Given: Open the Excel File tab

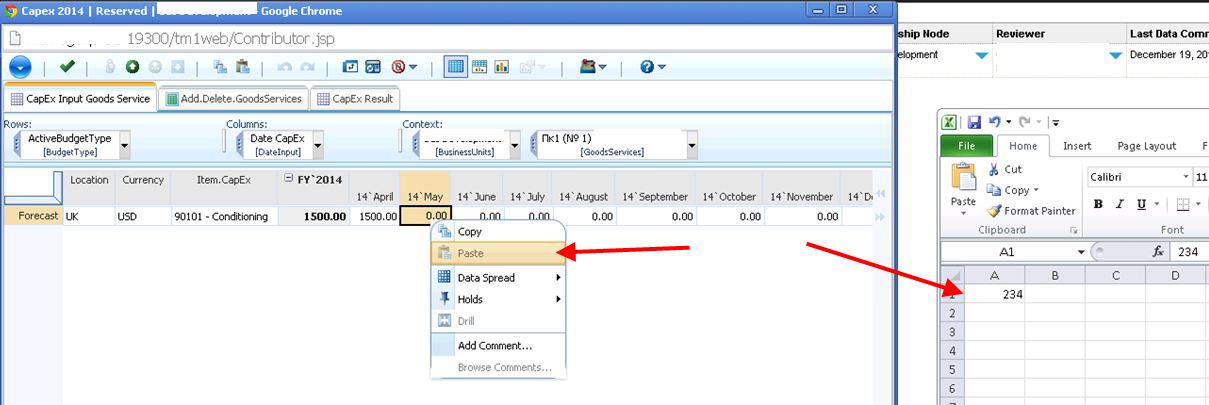Looking at the screenshot, I should click(966, 146).
